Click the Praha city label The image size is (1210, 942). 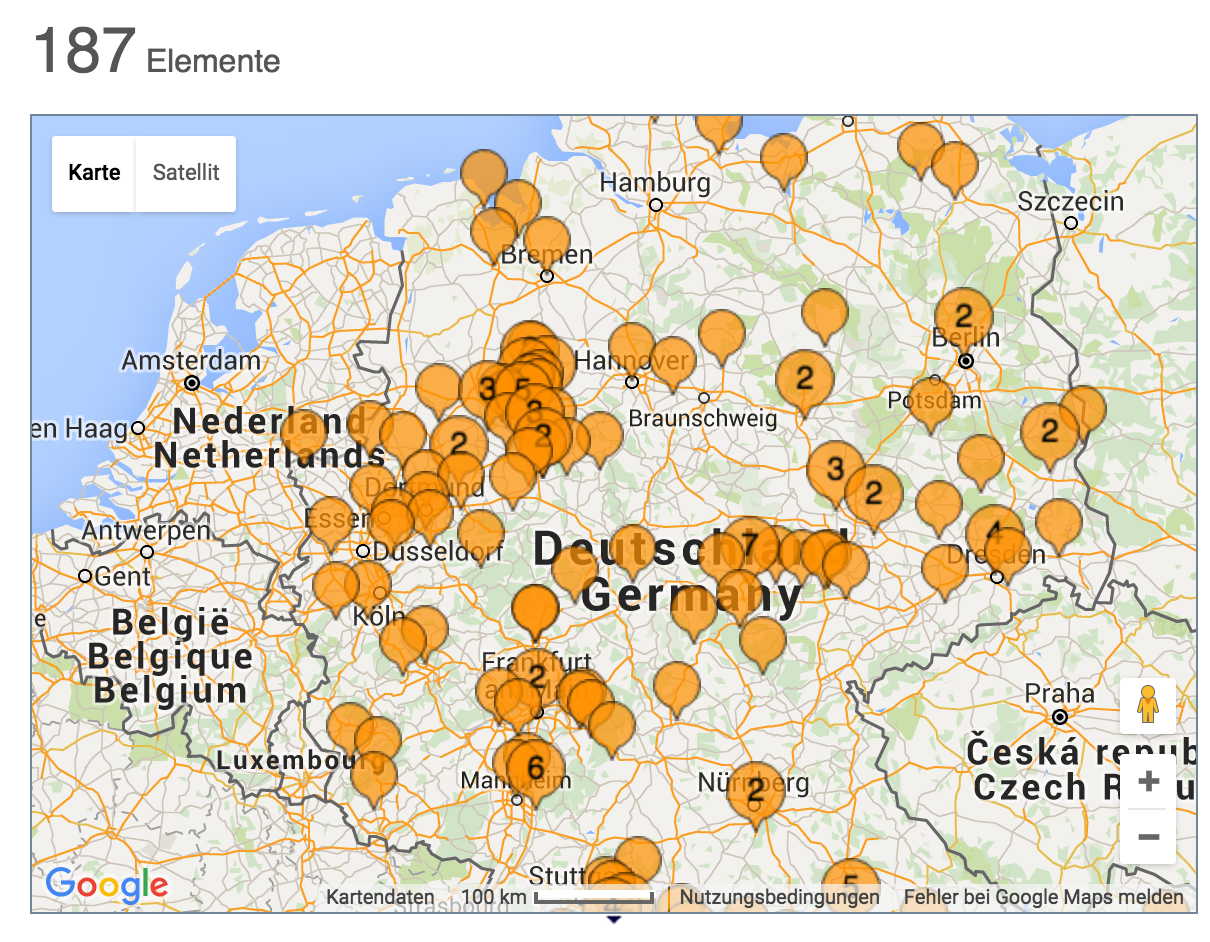[x=1060, y=692]
